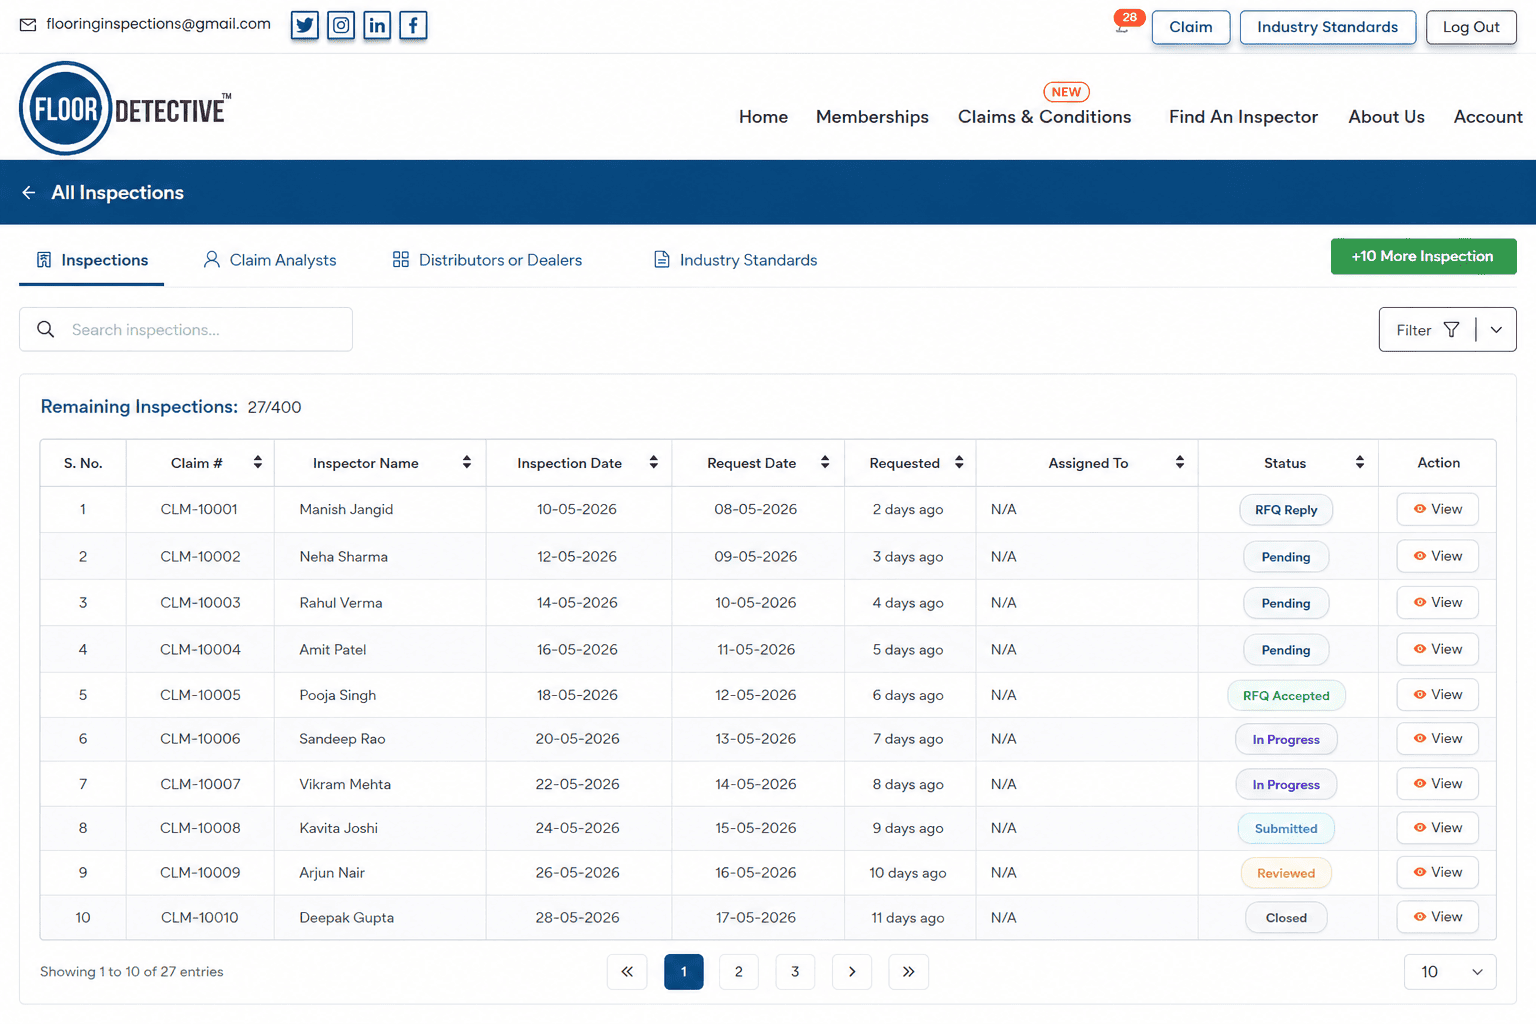
Task: View claim CLM-10010 details
Action: (x=1437, y=916)
